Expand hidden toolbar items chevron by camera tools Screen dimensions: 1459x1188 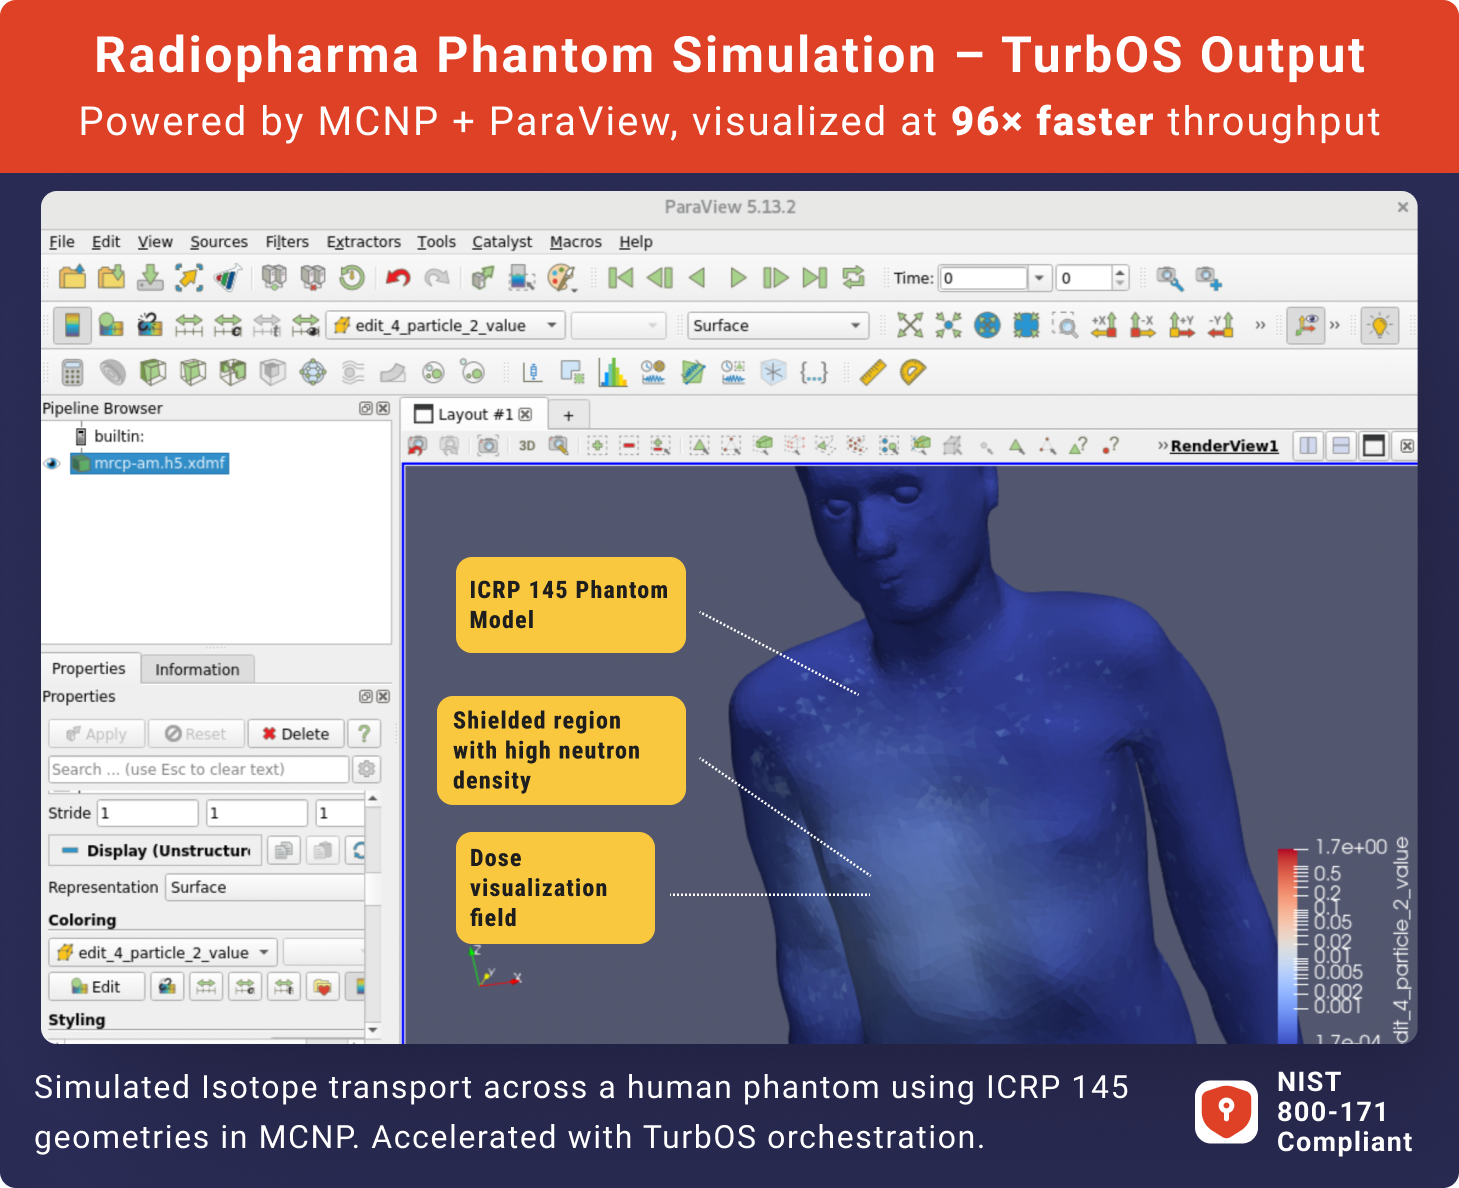1260,325
